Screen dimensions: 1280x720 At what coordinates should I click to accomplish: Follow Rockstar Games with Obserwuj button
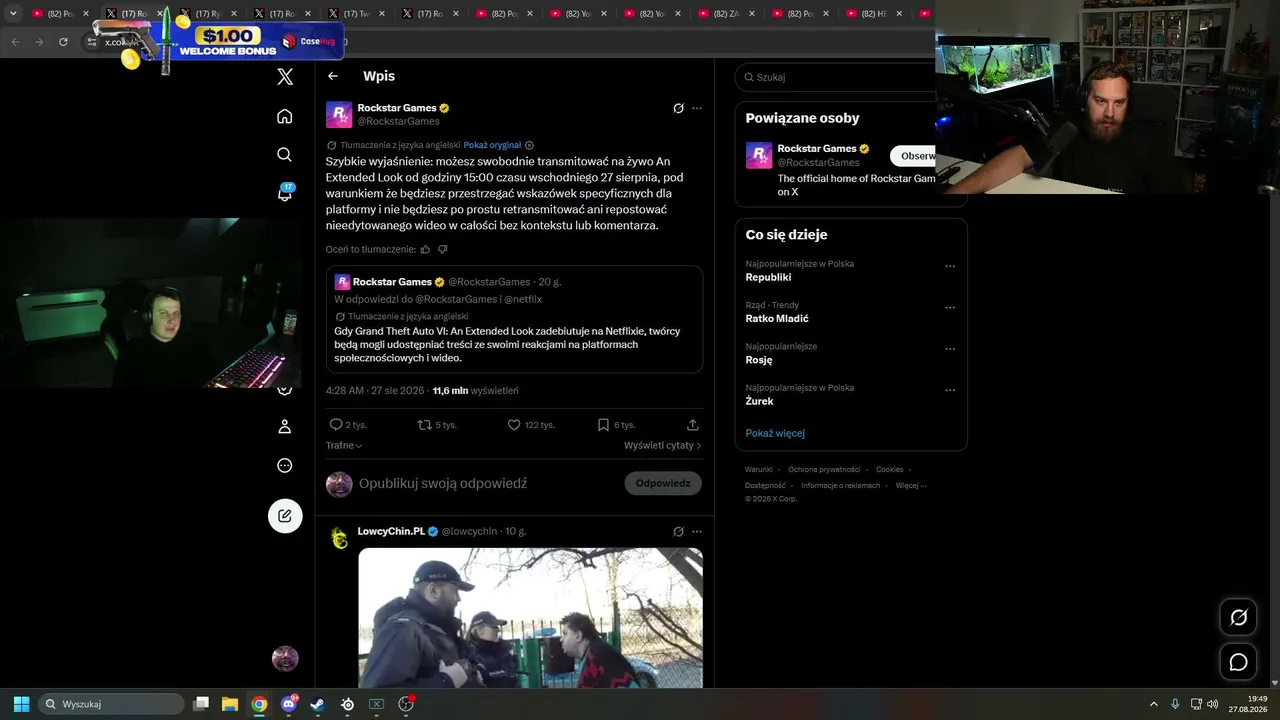pos(914,156)
